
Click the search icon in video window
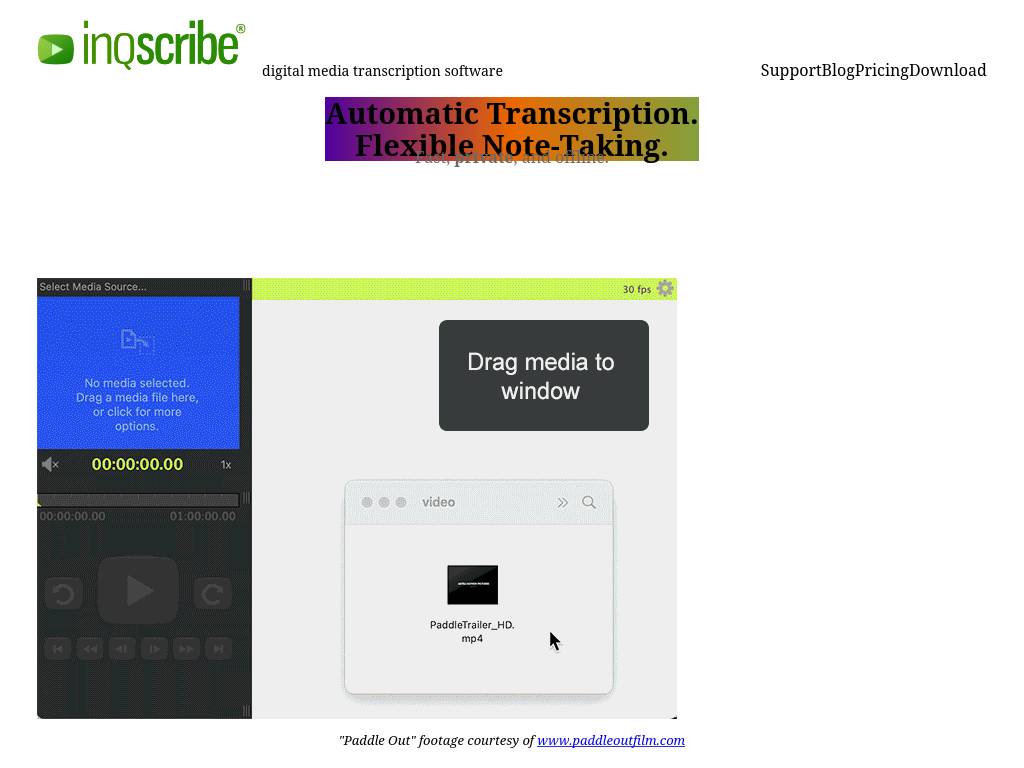coord(589,502)
